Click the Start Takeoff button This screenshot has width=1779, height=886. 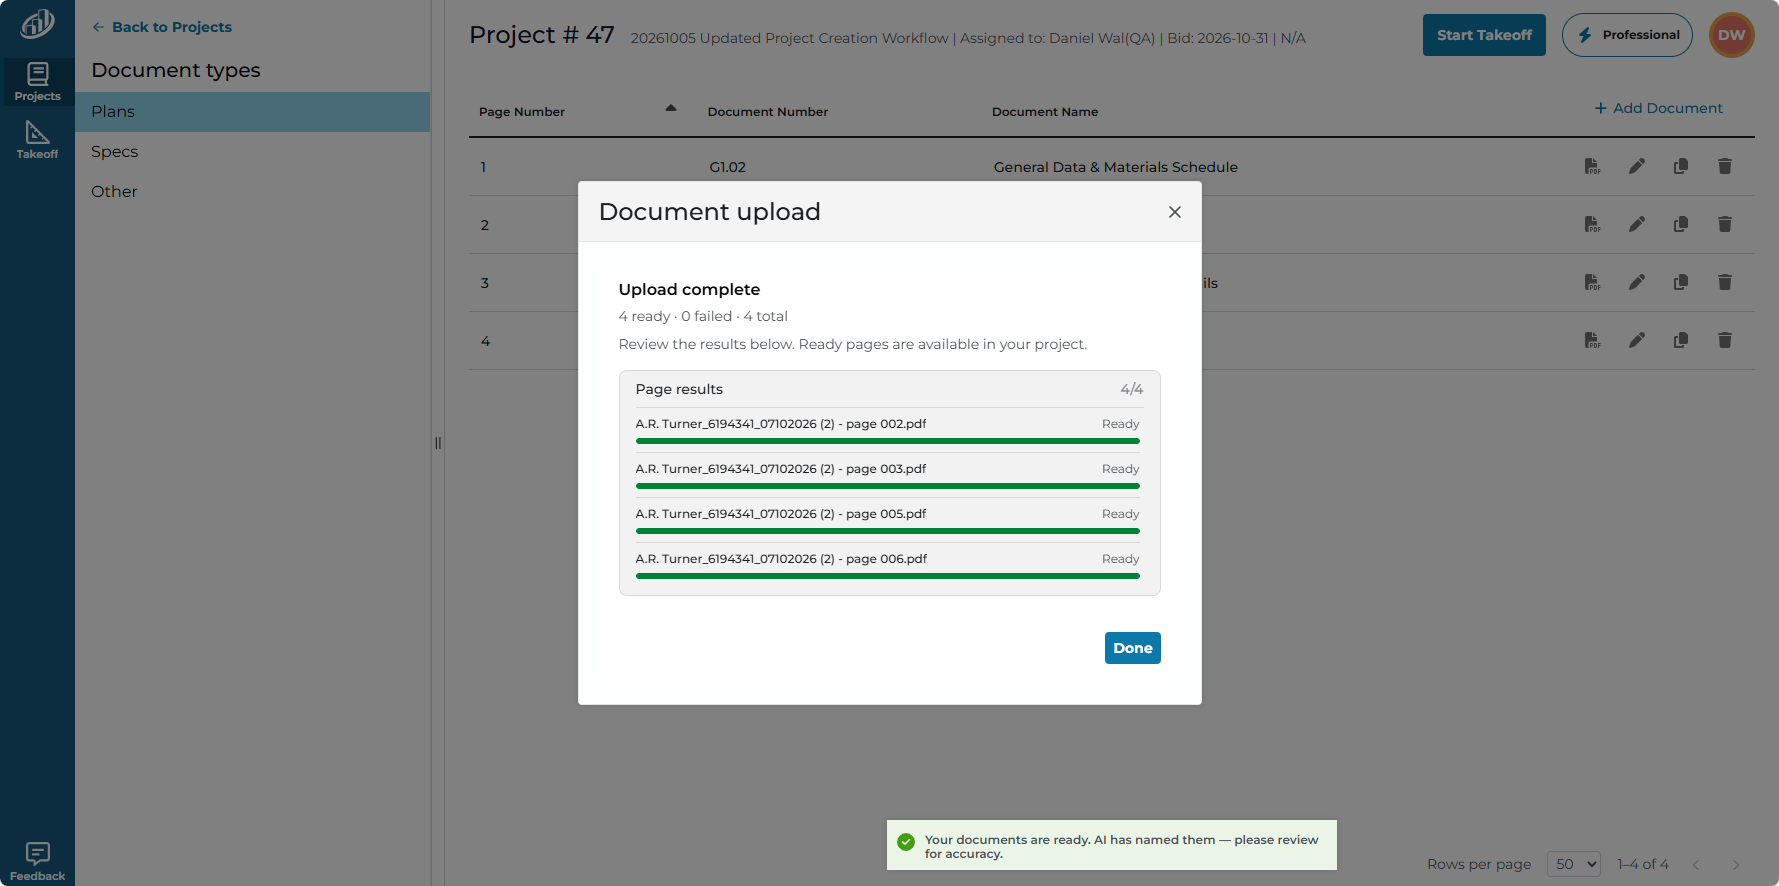1484,35
